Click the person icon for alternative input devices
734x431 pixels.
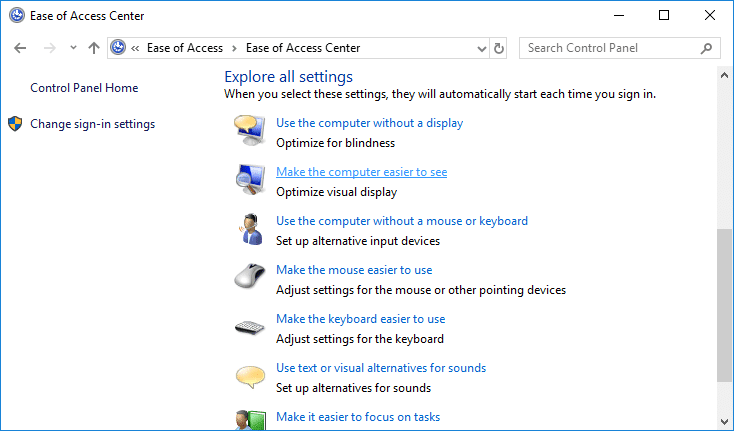pyautogui.click(x=248, y=229)
